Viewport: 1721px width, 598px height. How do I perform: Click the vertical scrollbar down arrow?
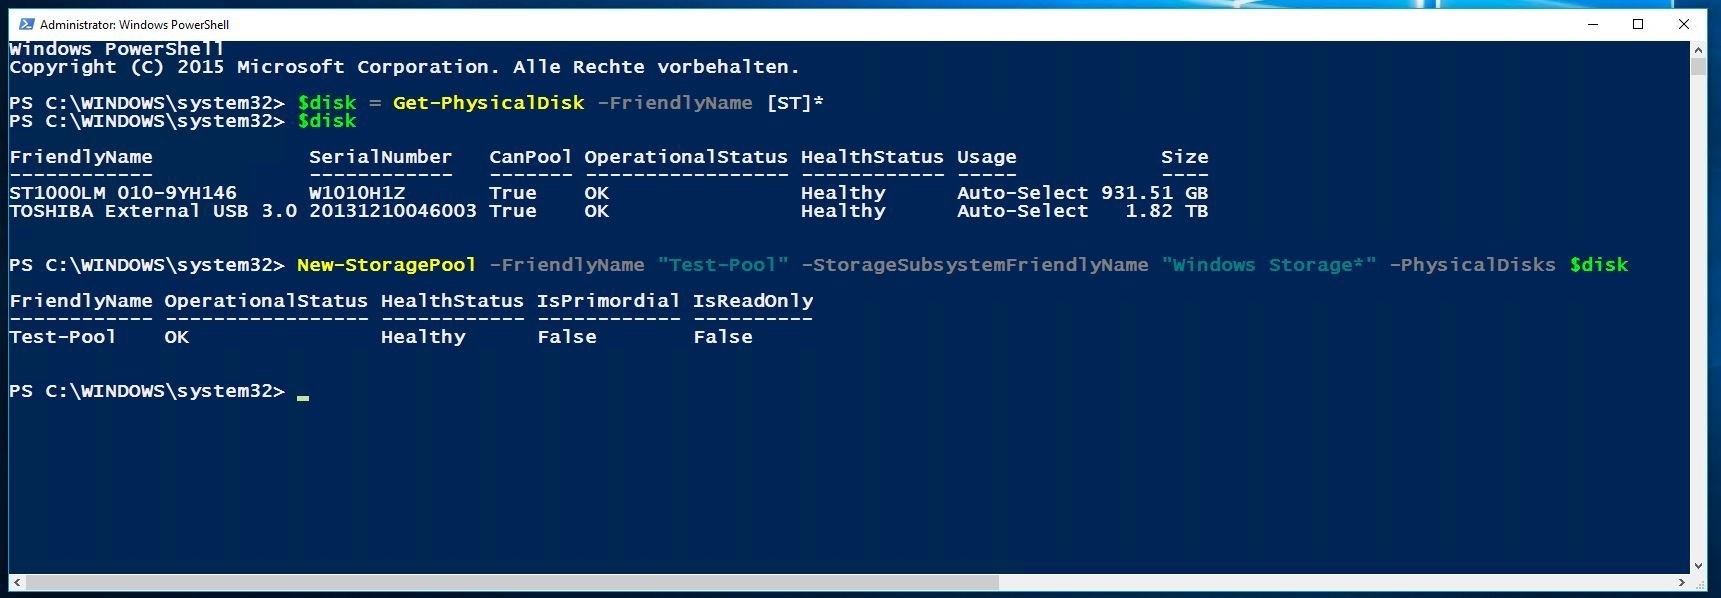[x=1698, y=566]
